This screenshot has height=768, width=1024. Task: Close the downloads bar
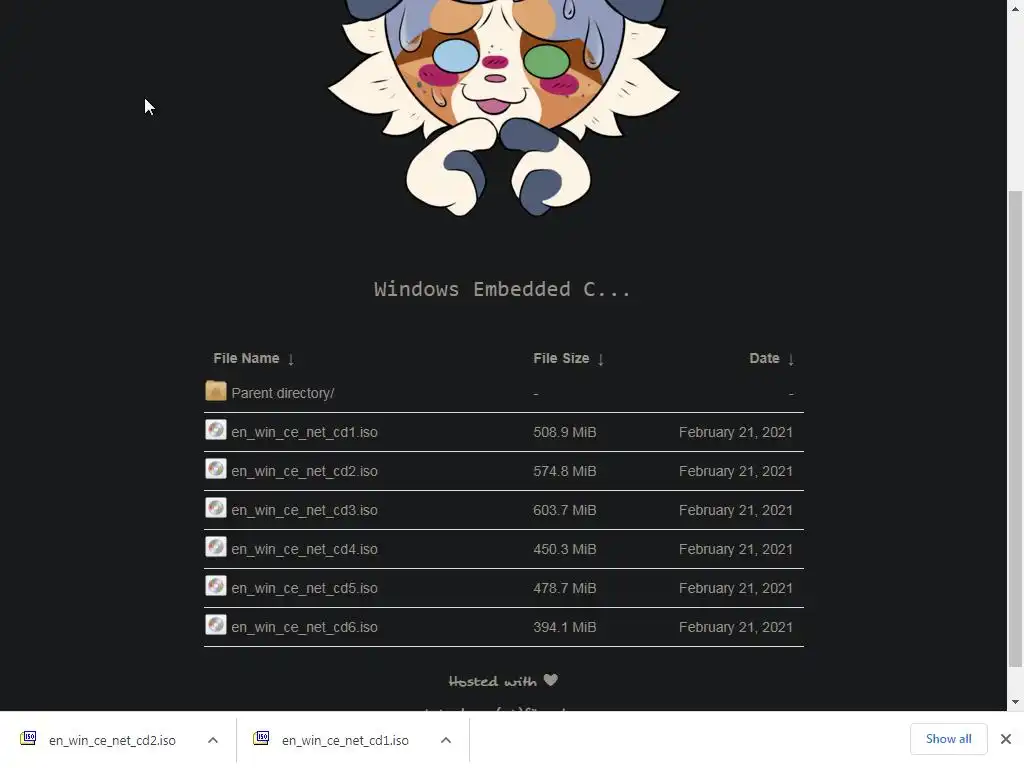coord(1006,739)
